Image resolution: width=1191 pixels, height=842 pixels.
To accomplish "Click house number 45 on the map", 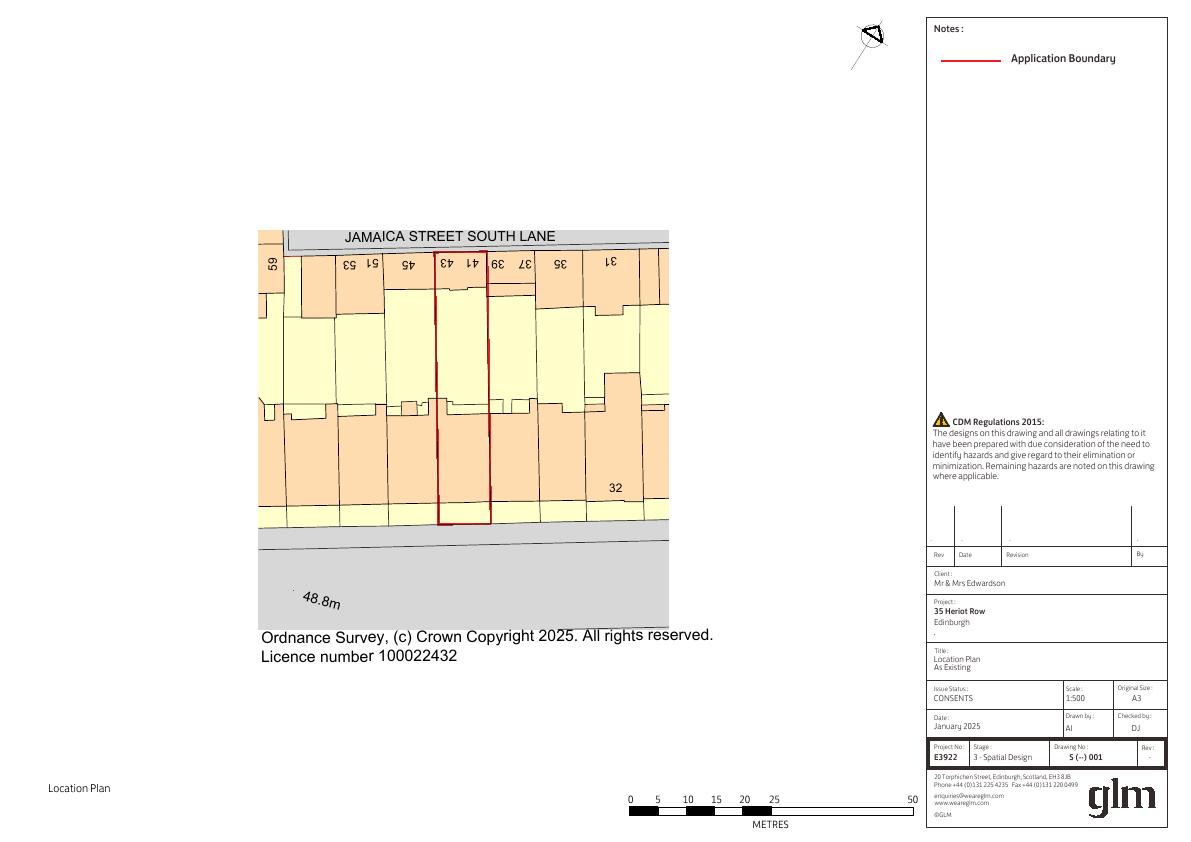I will (408, 265).
